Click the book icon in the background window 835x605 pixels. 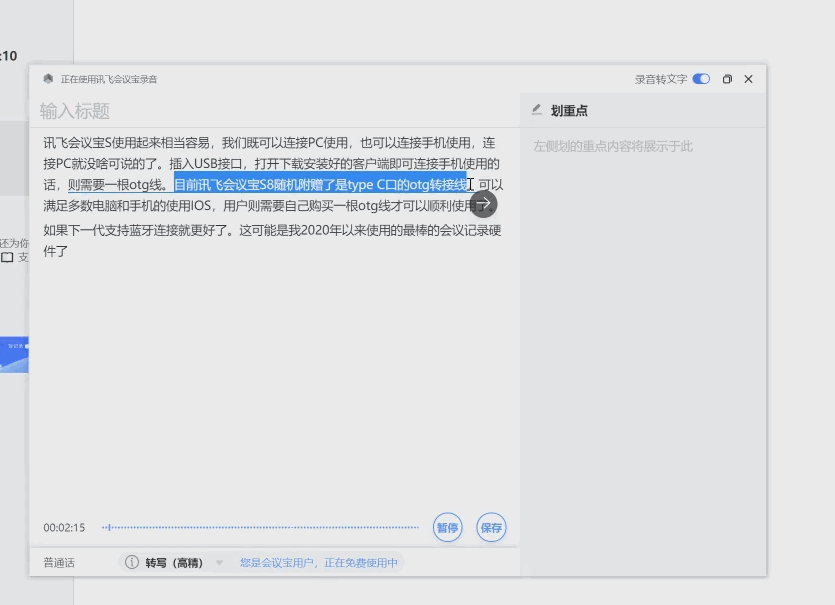pyautogui.click(x=7, y=258)
